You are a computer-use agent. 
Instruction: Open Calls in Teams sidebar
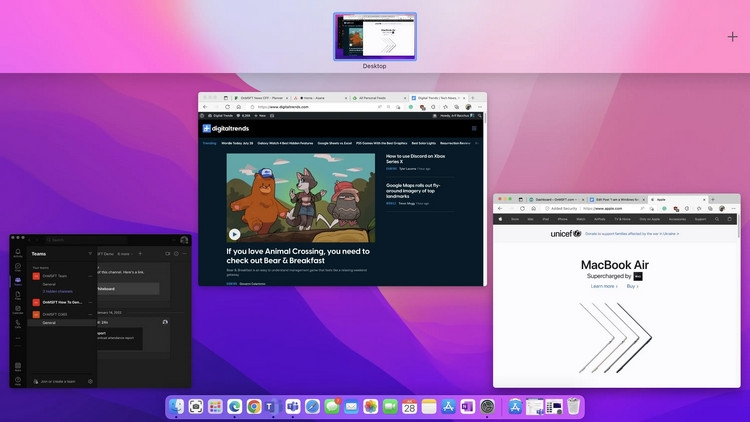pos(18,324)
